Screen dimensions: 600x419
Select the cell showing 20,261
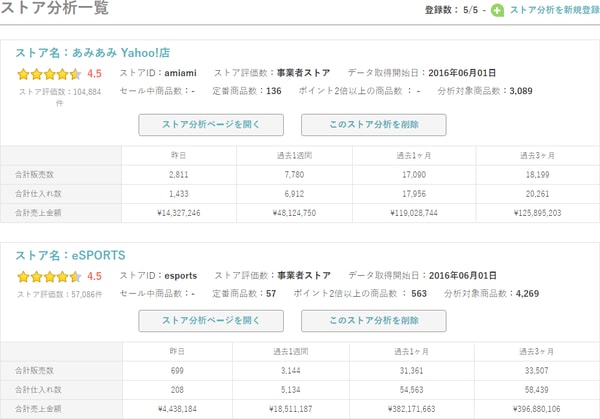pyautogui.click(x=538, y=194)
